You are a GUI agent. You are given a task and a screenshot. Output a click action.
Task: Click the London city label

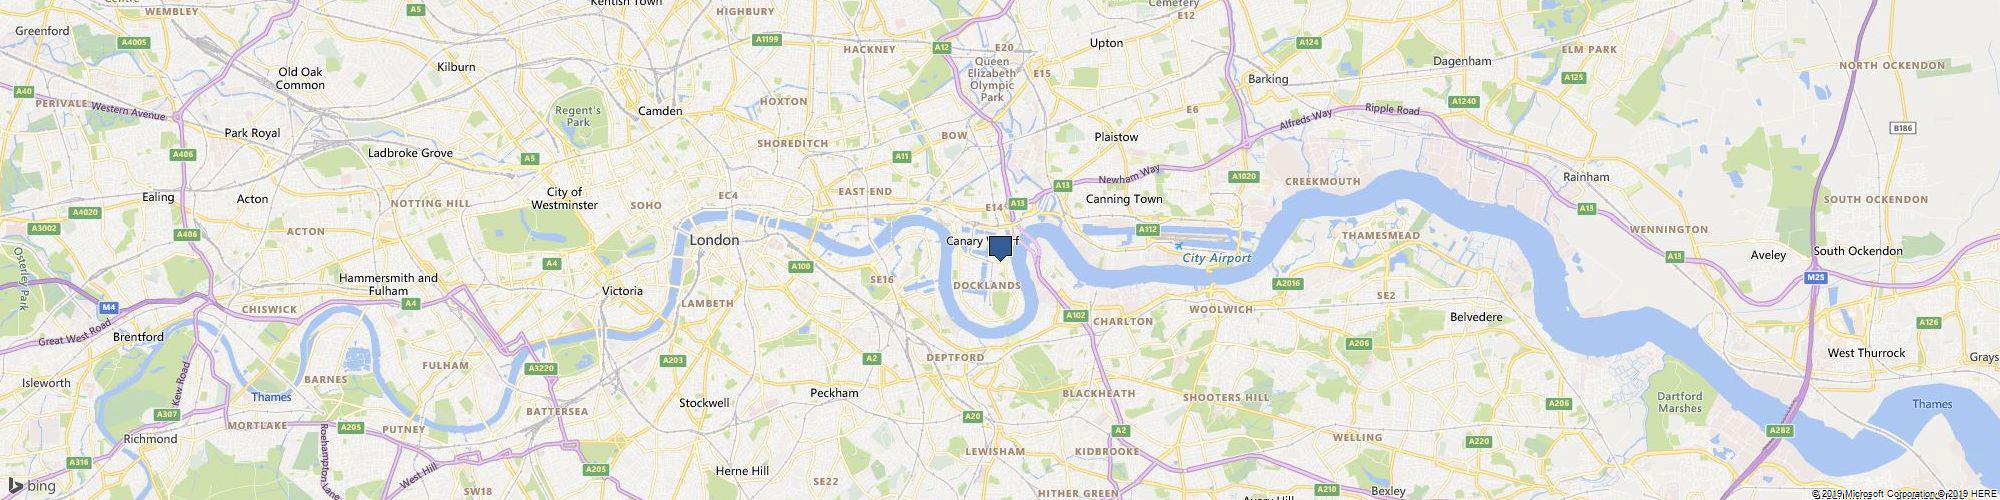click(715, 240)
